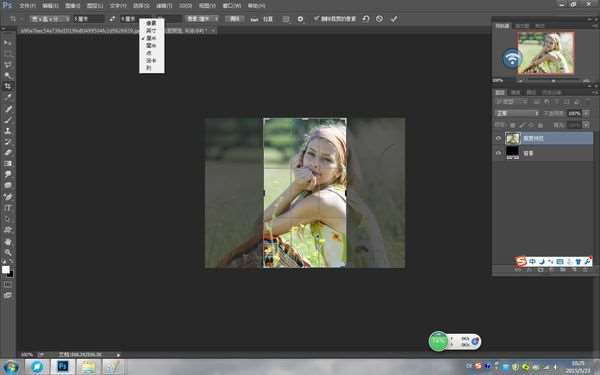Viewport: 600px width, 375px height.
Task: Open the crop aspect ratio preset dropdown
Action: 50,19
